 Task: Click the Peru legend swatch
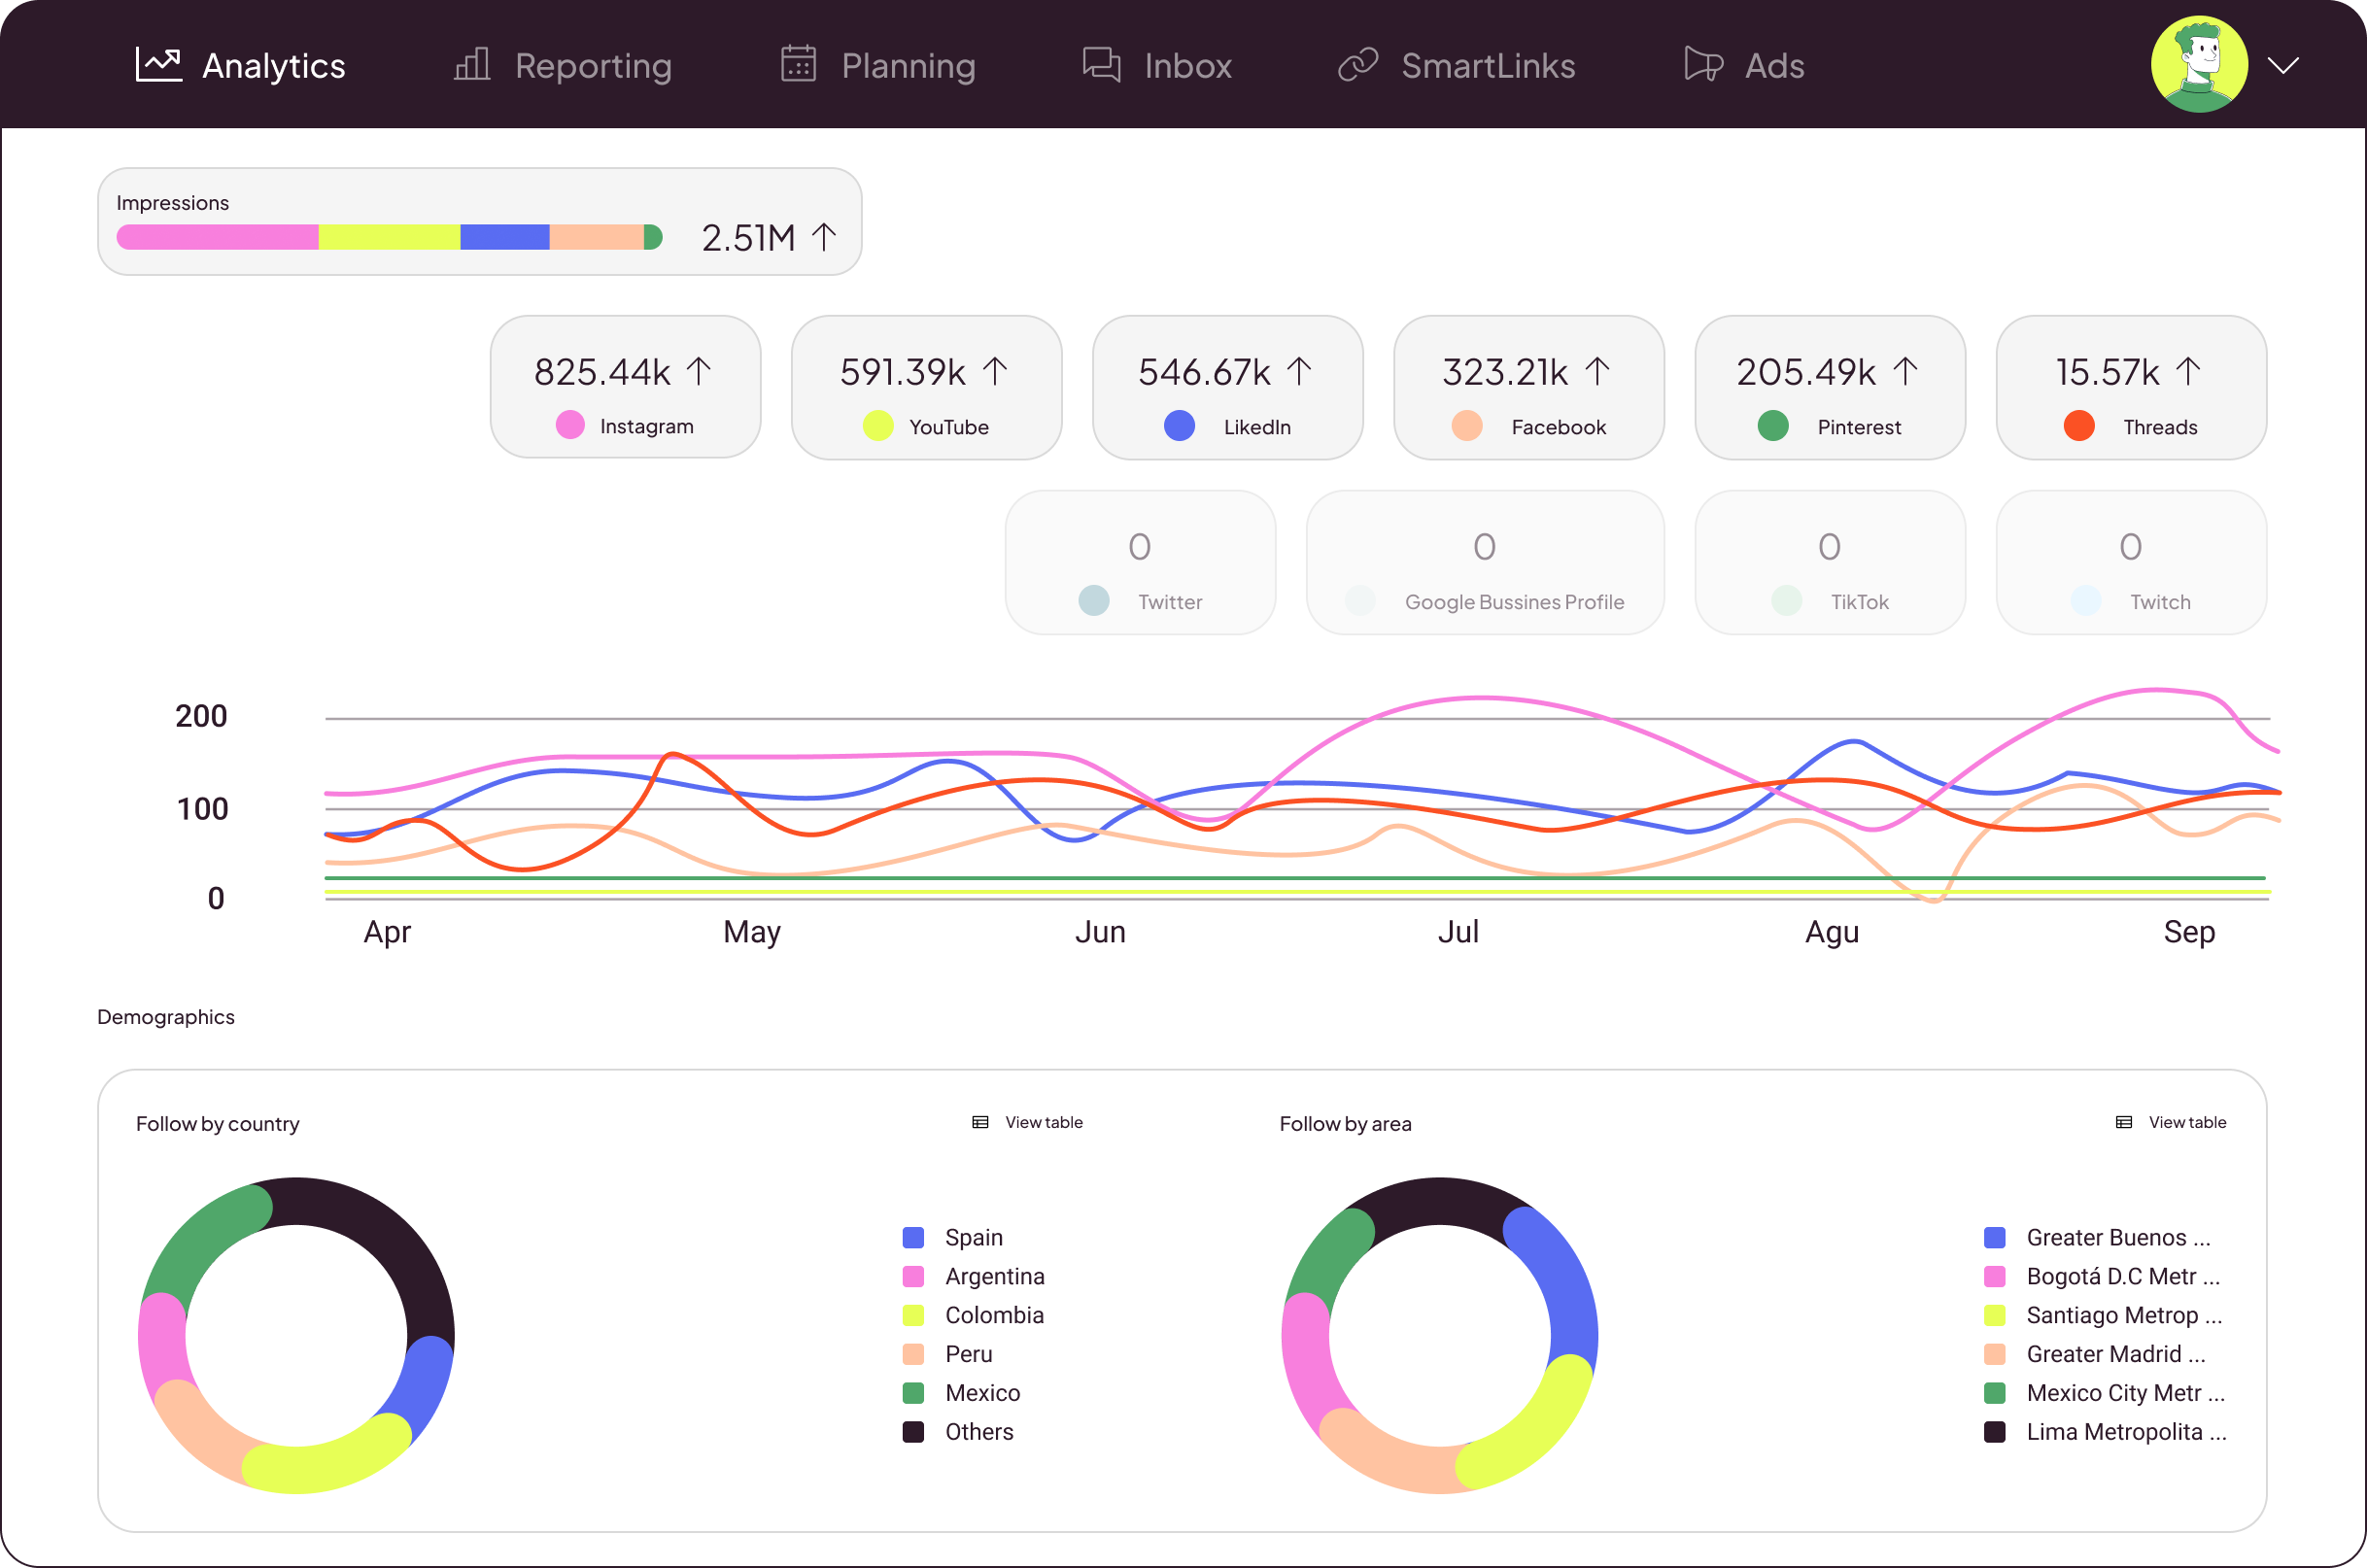tap(913, 1355)
